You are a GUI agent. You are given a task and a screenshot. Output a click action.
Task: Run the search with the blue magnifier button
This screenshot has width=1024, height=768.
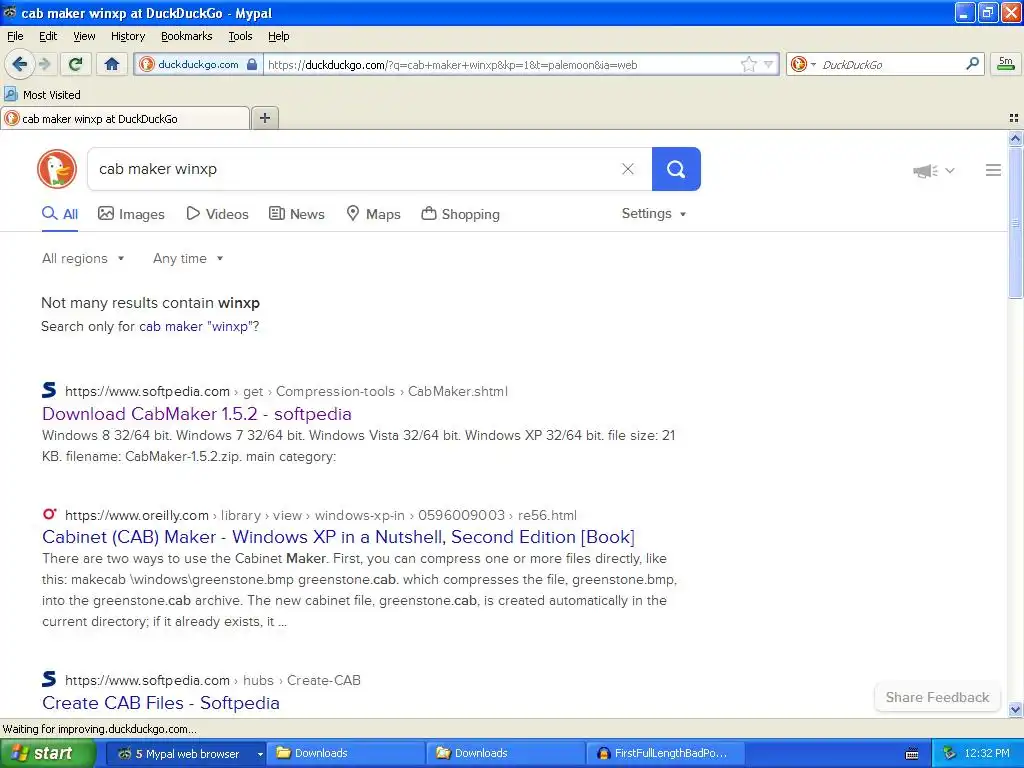coord(676,169)
